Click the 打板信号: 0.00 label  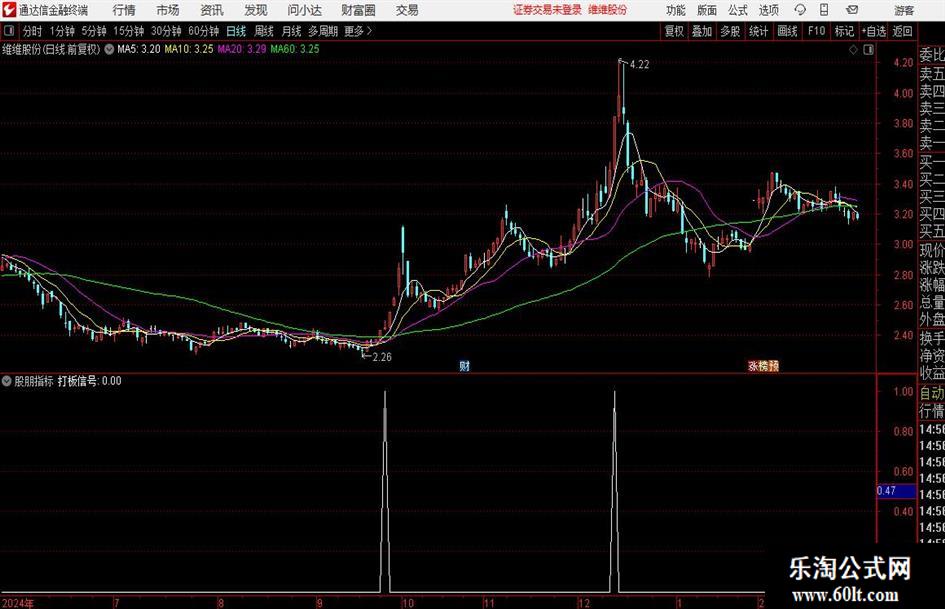pos(89,381)
